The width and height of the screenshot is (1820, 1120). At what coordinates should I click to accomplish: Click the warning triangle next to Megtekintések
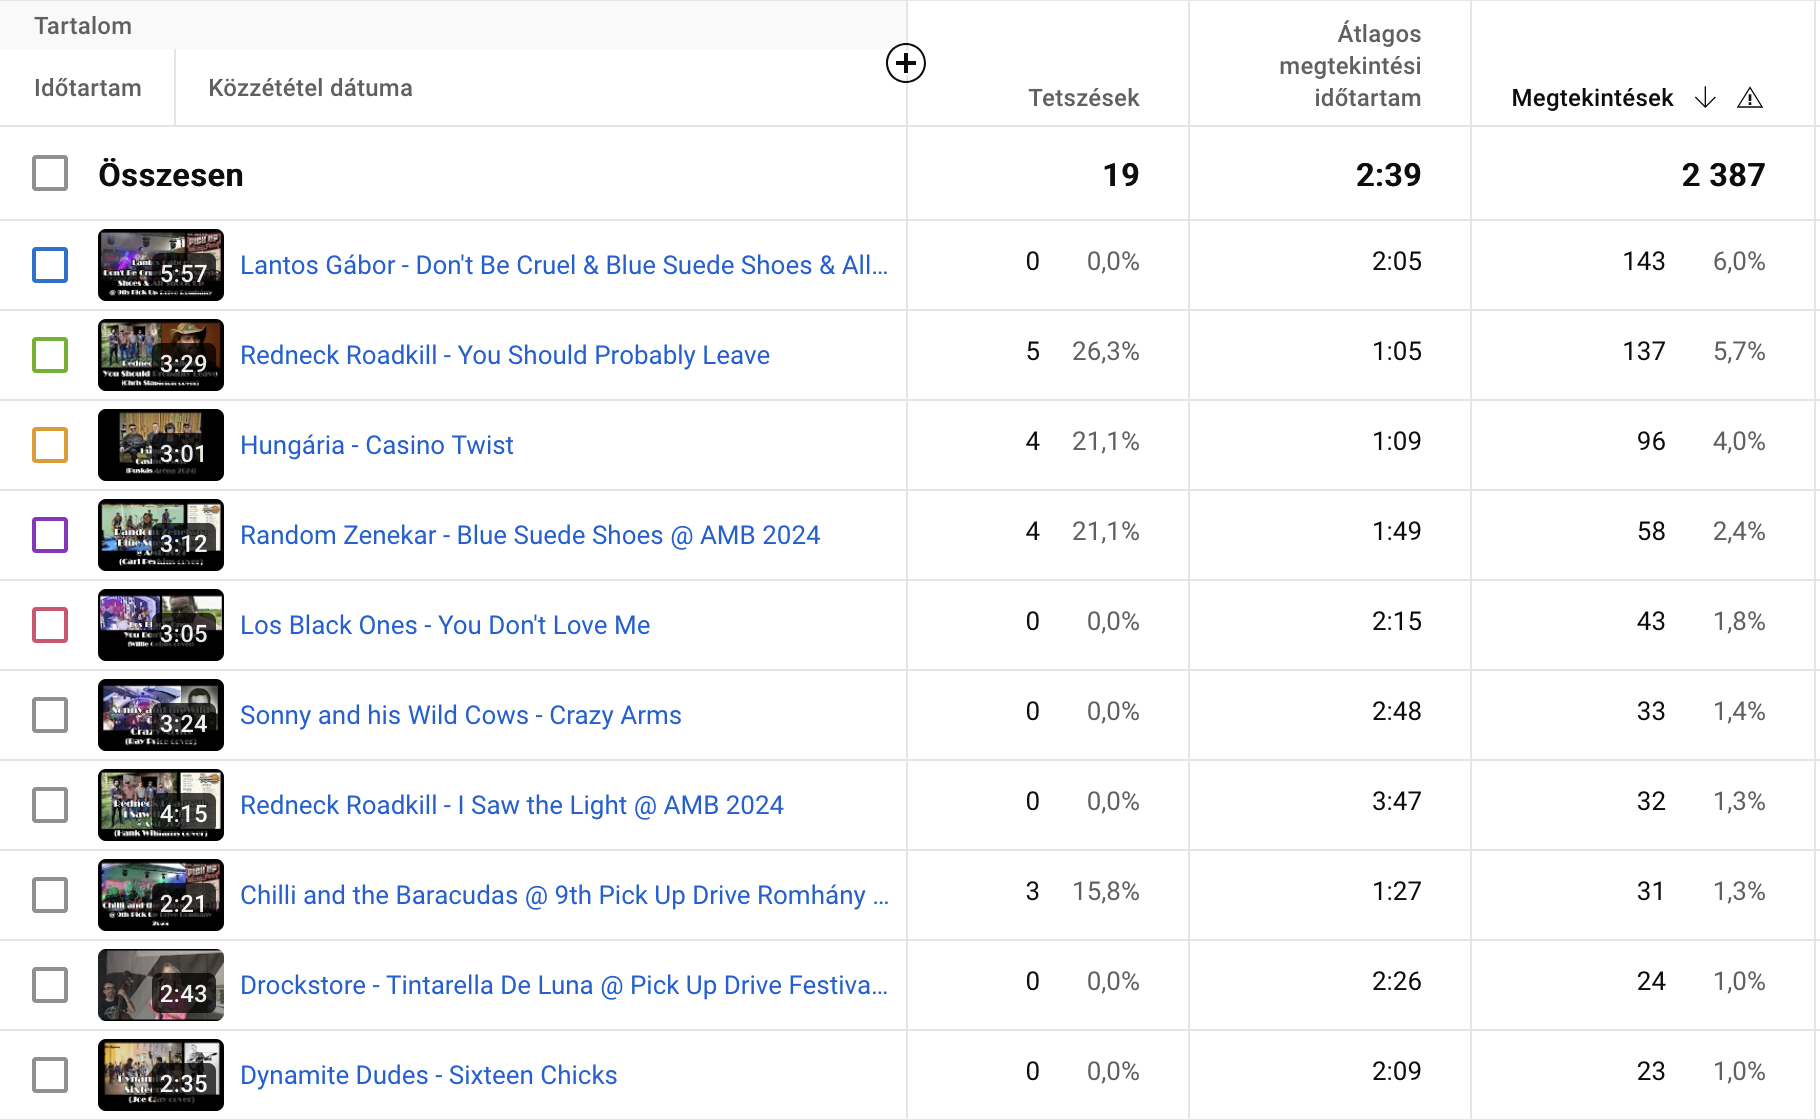[x=1749, y=98]
